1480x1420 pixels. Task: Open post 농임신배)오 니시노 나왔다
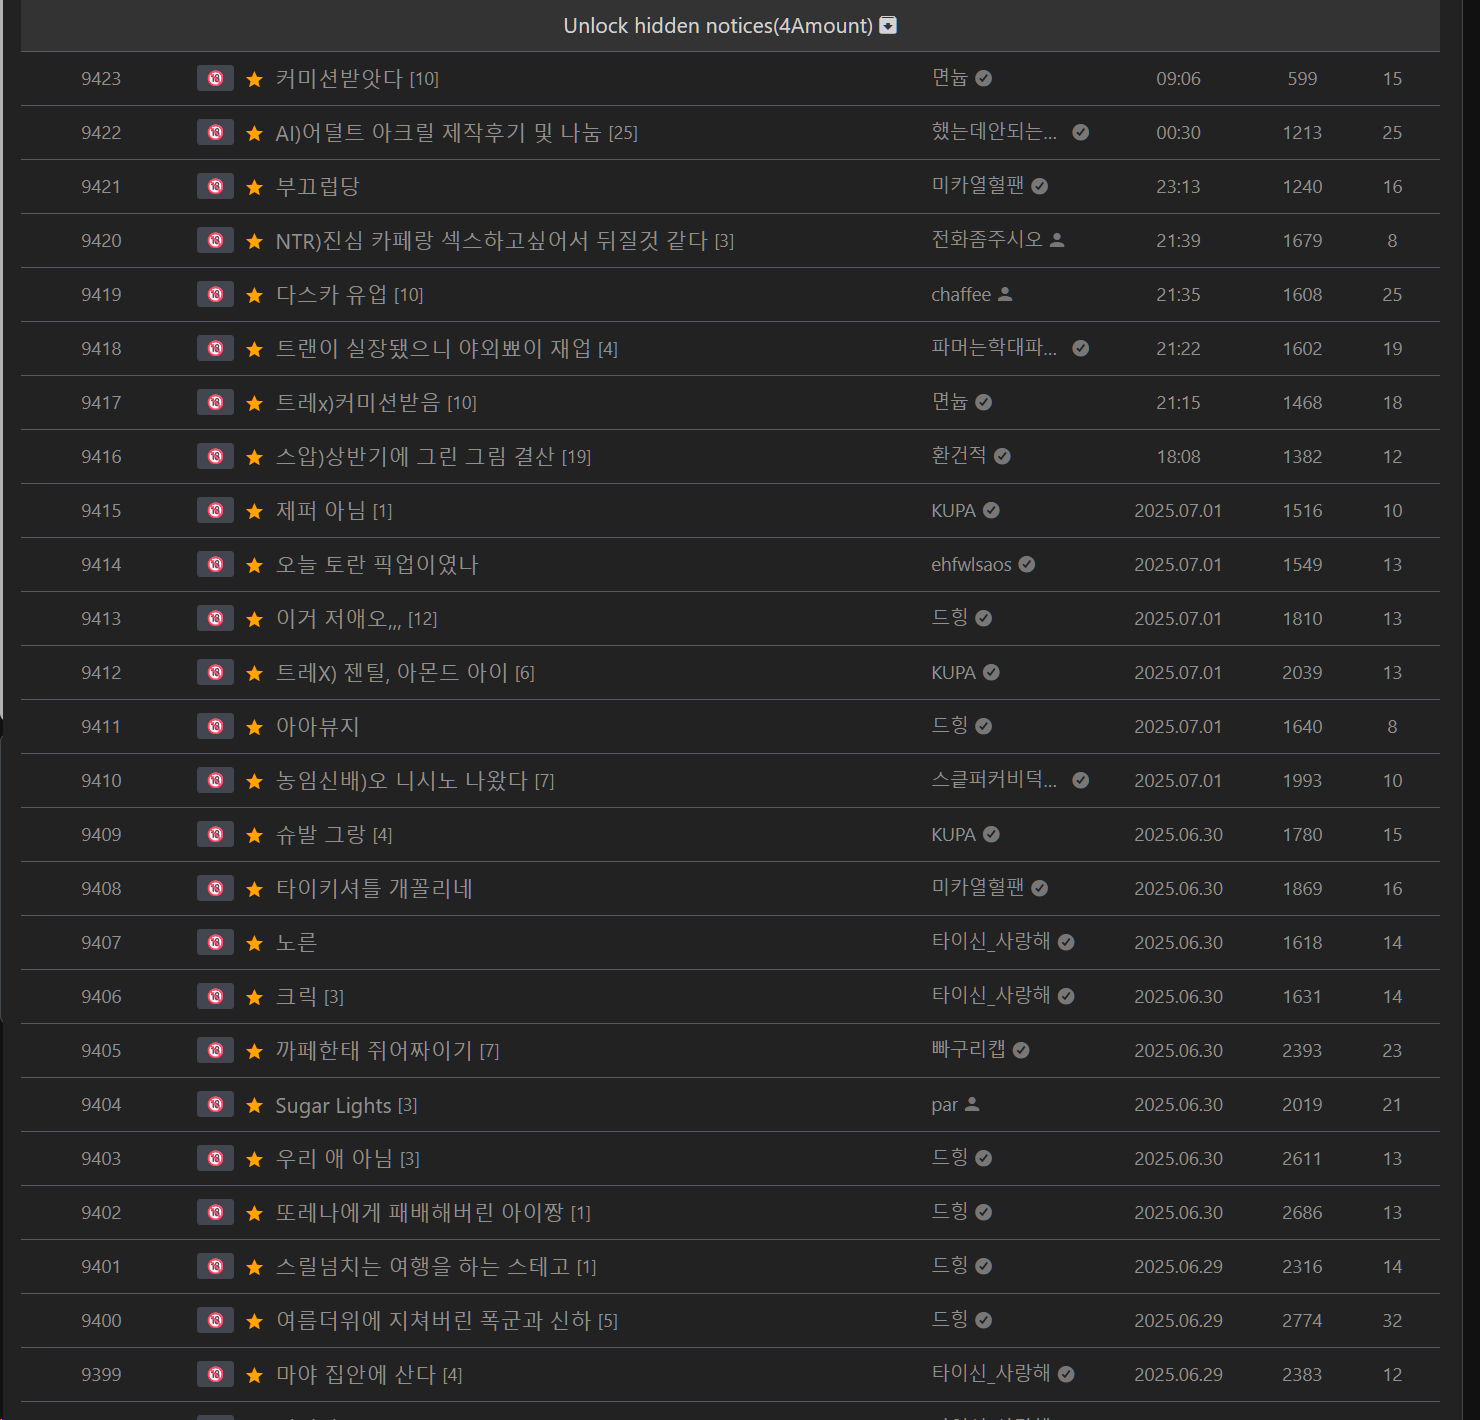[402, 780]
